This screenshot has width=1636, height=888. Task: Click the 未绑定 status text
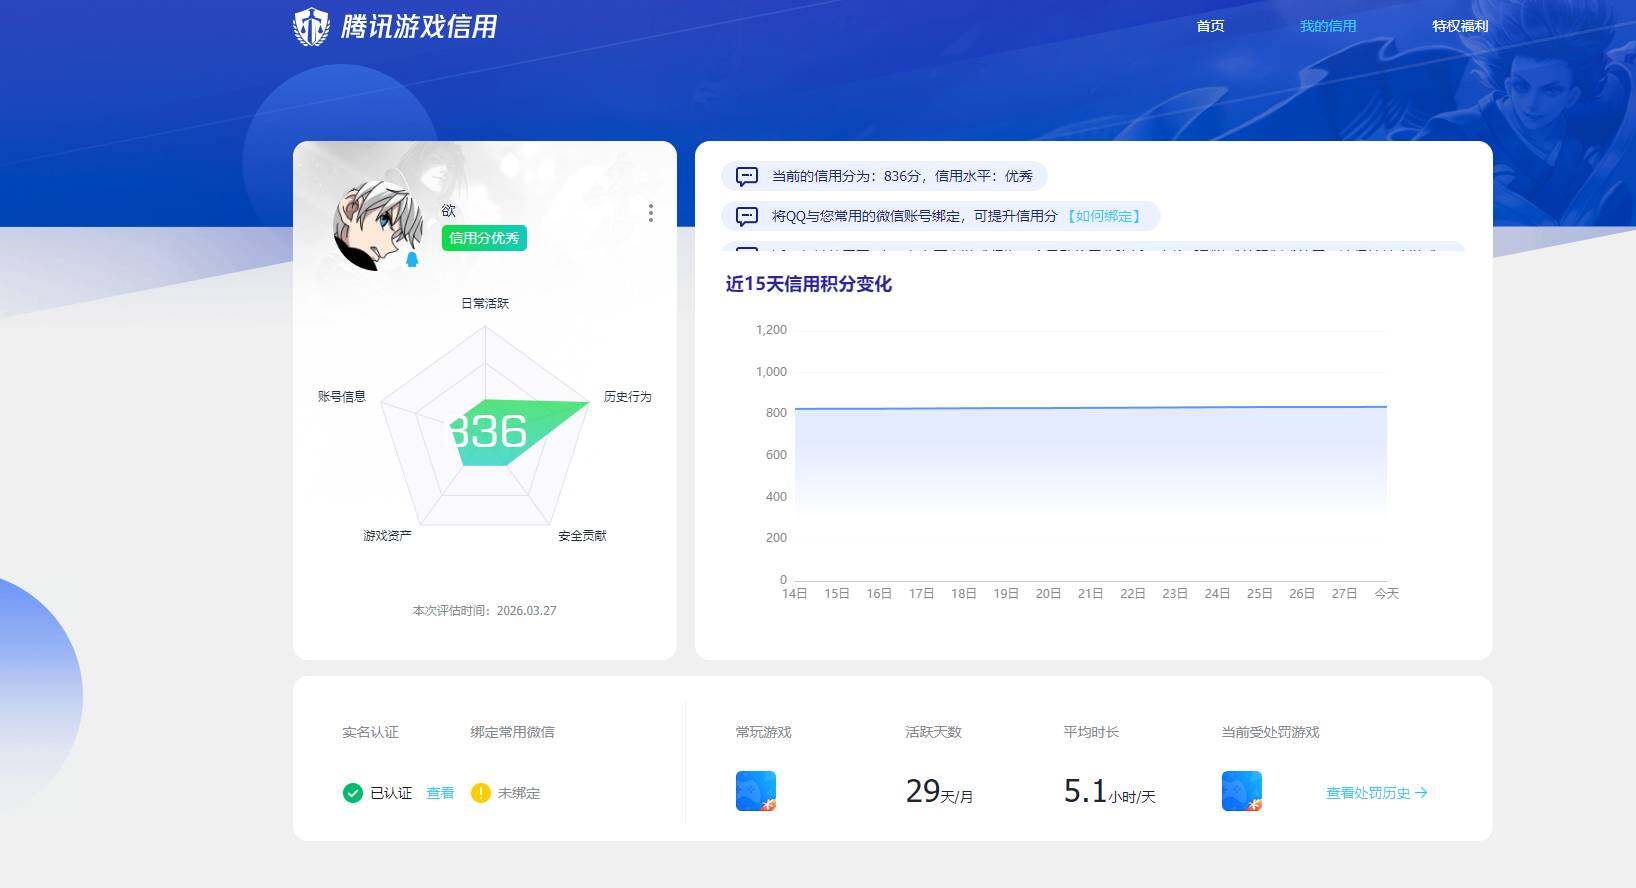[519, 793]
